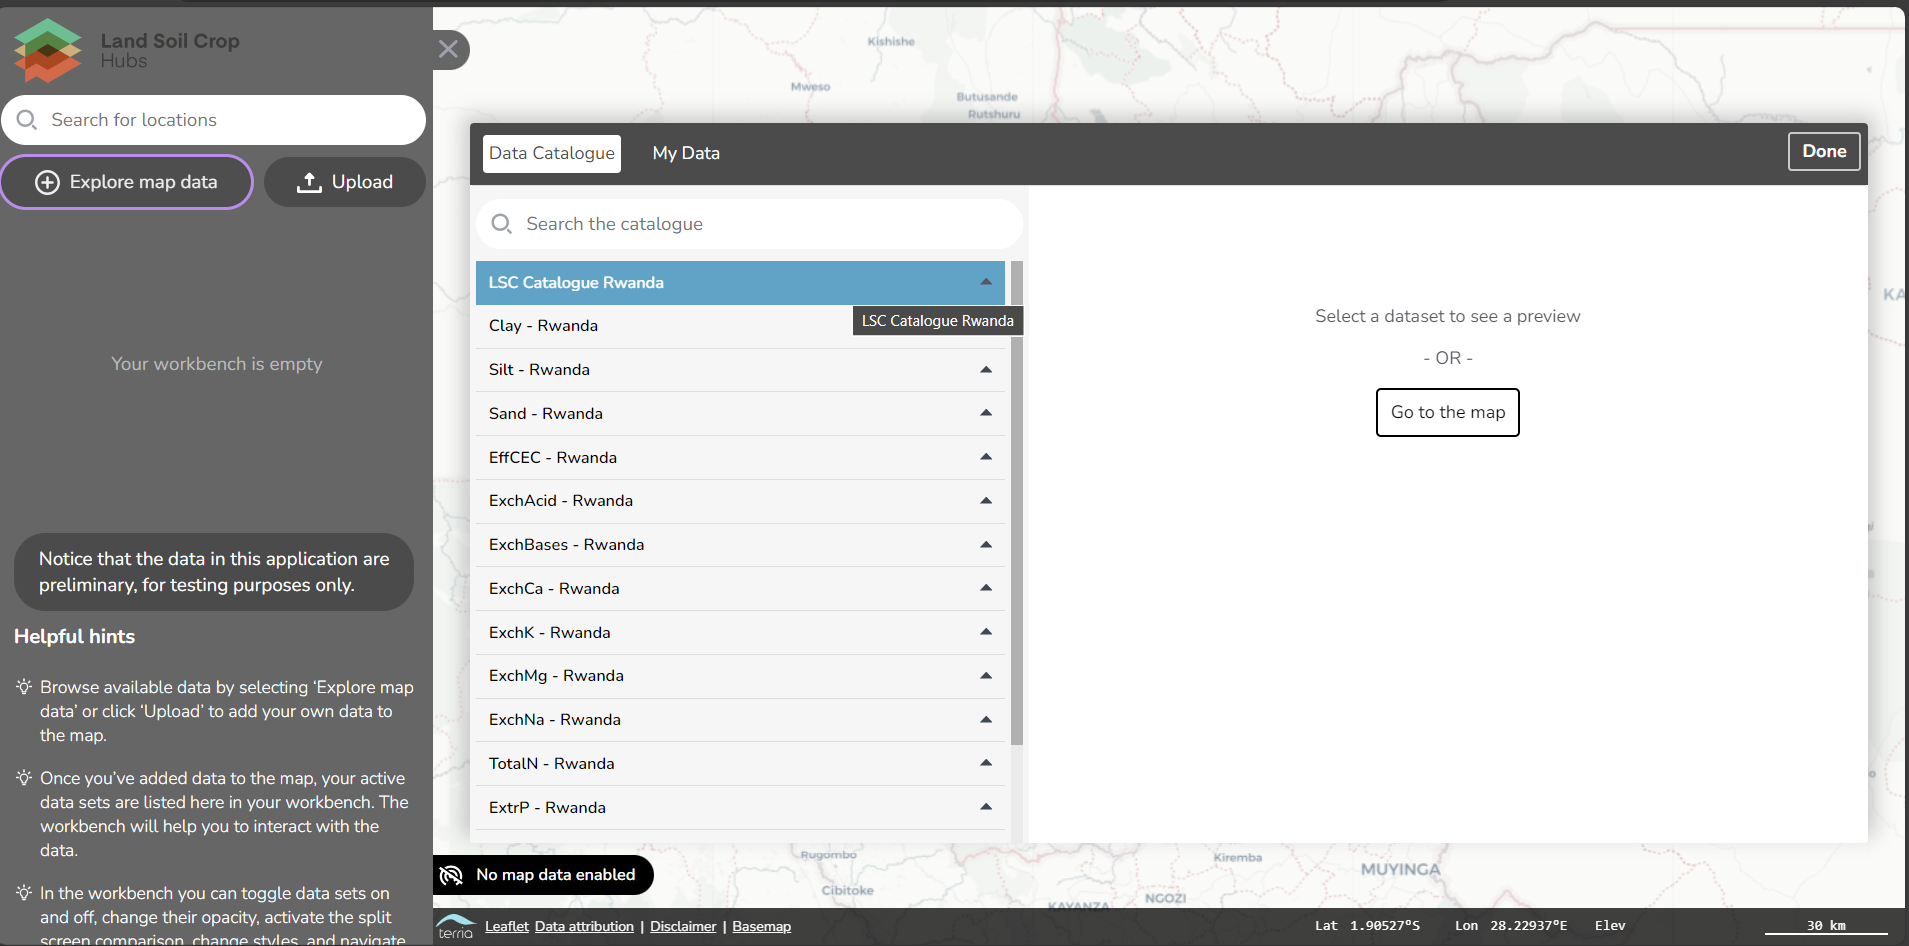
Task: Click the magnifier icon in location search
Action: tap(27, 120)
